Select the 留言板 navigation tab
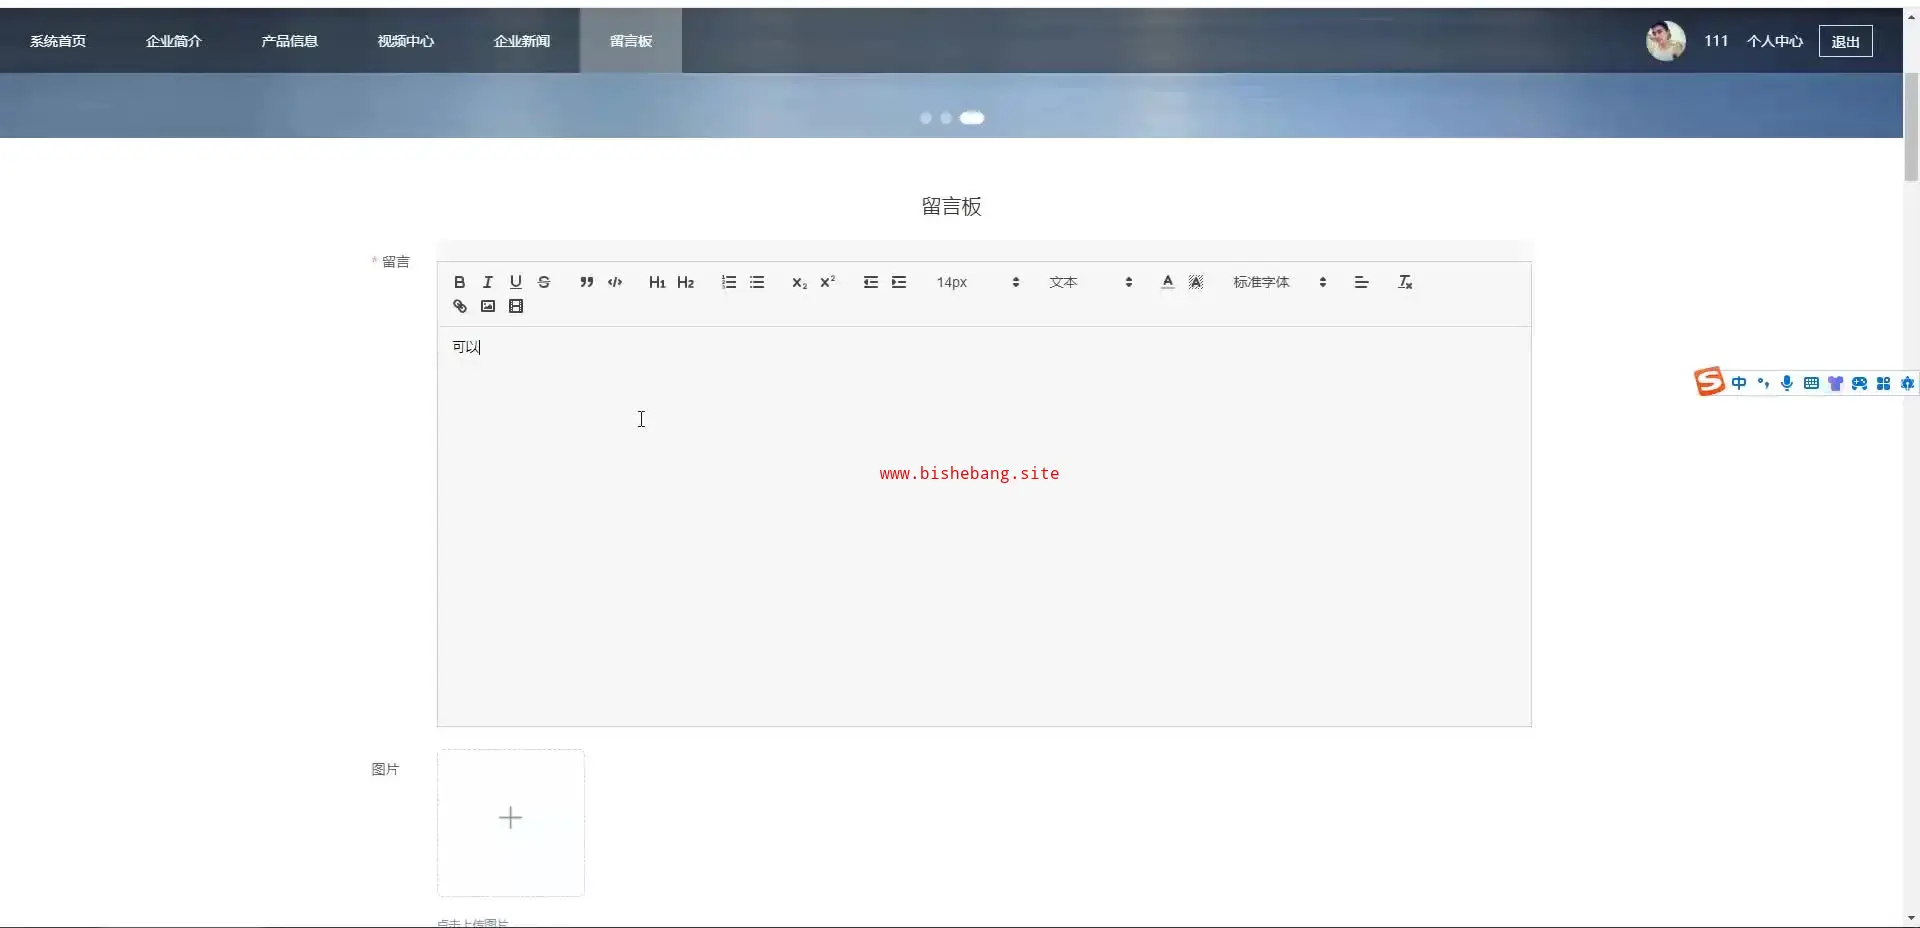1920x928 pixels. tap(631, 41)
